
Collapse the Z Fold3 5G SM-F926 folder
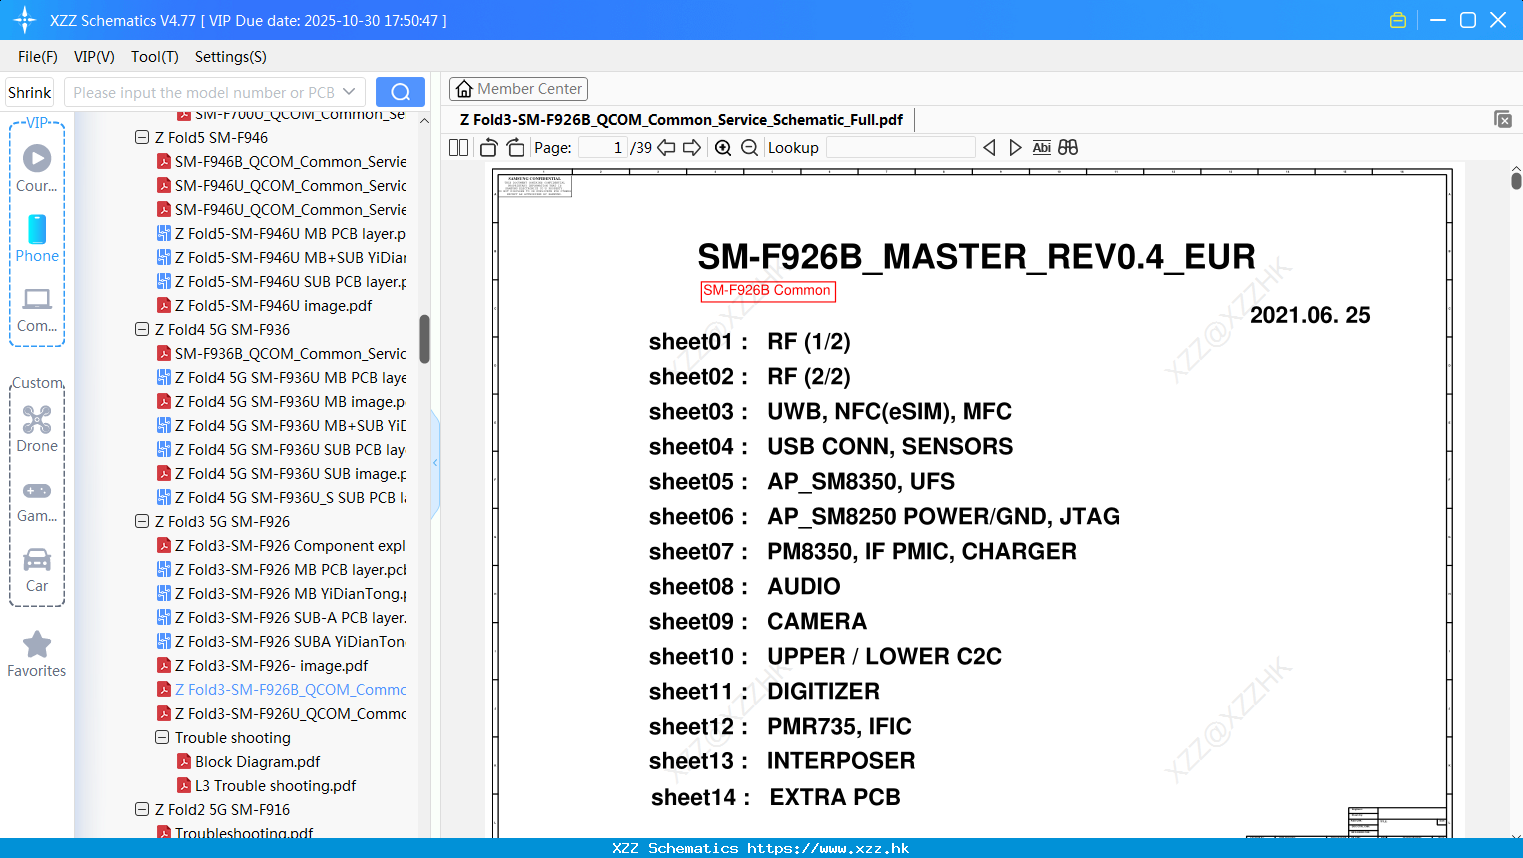[x=142, y=521]
